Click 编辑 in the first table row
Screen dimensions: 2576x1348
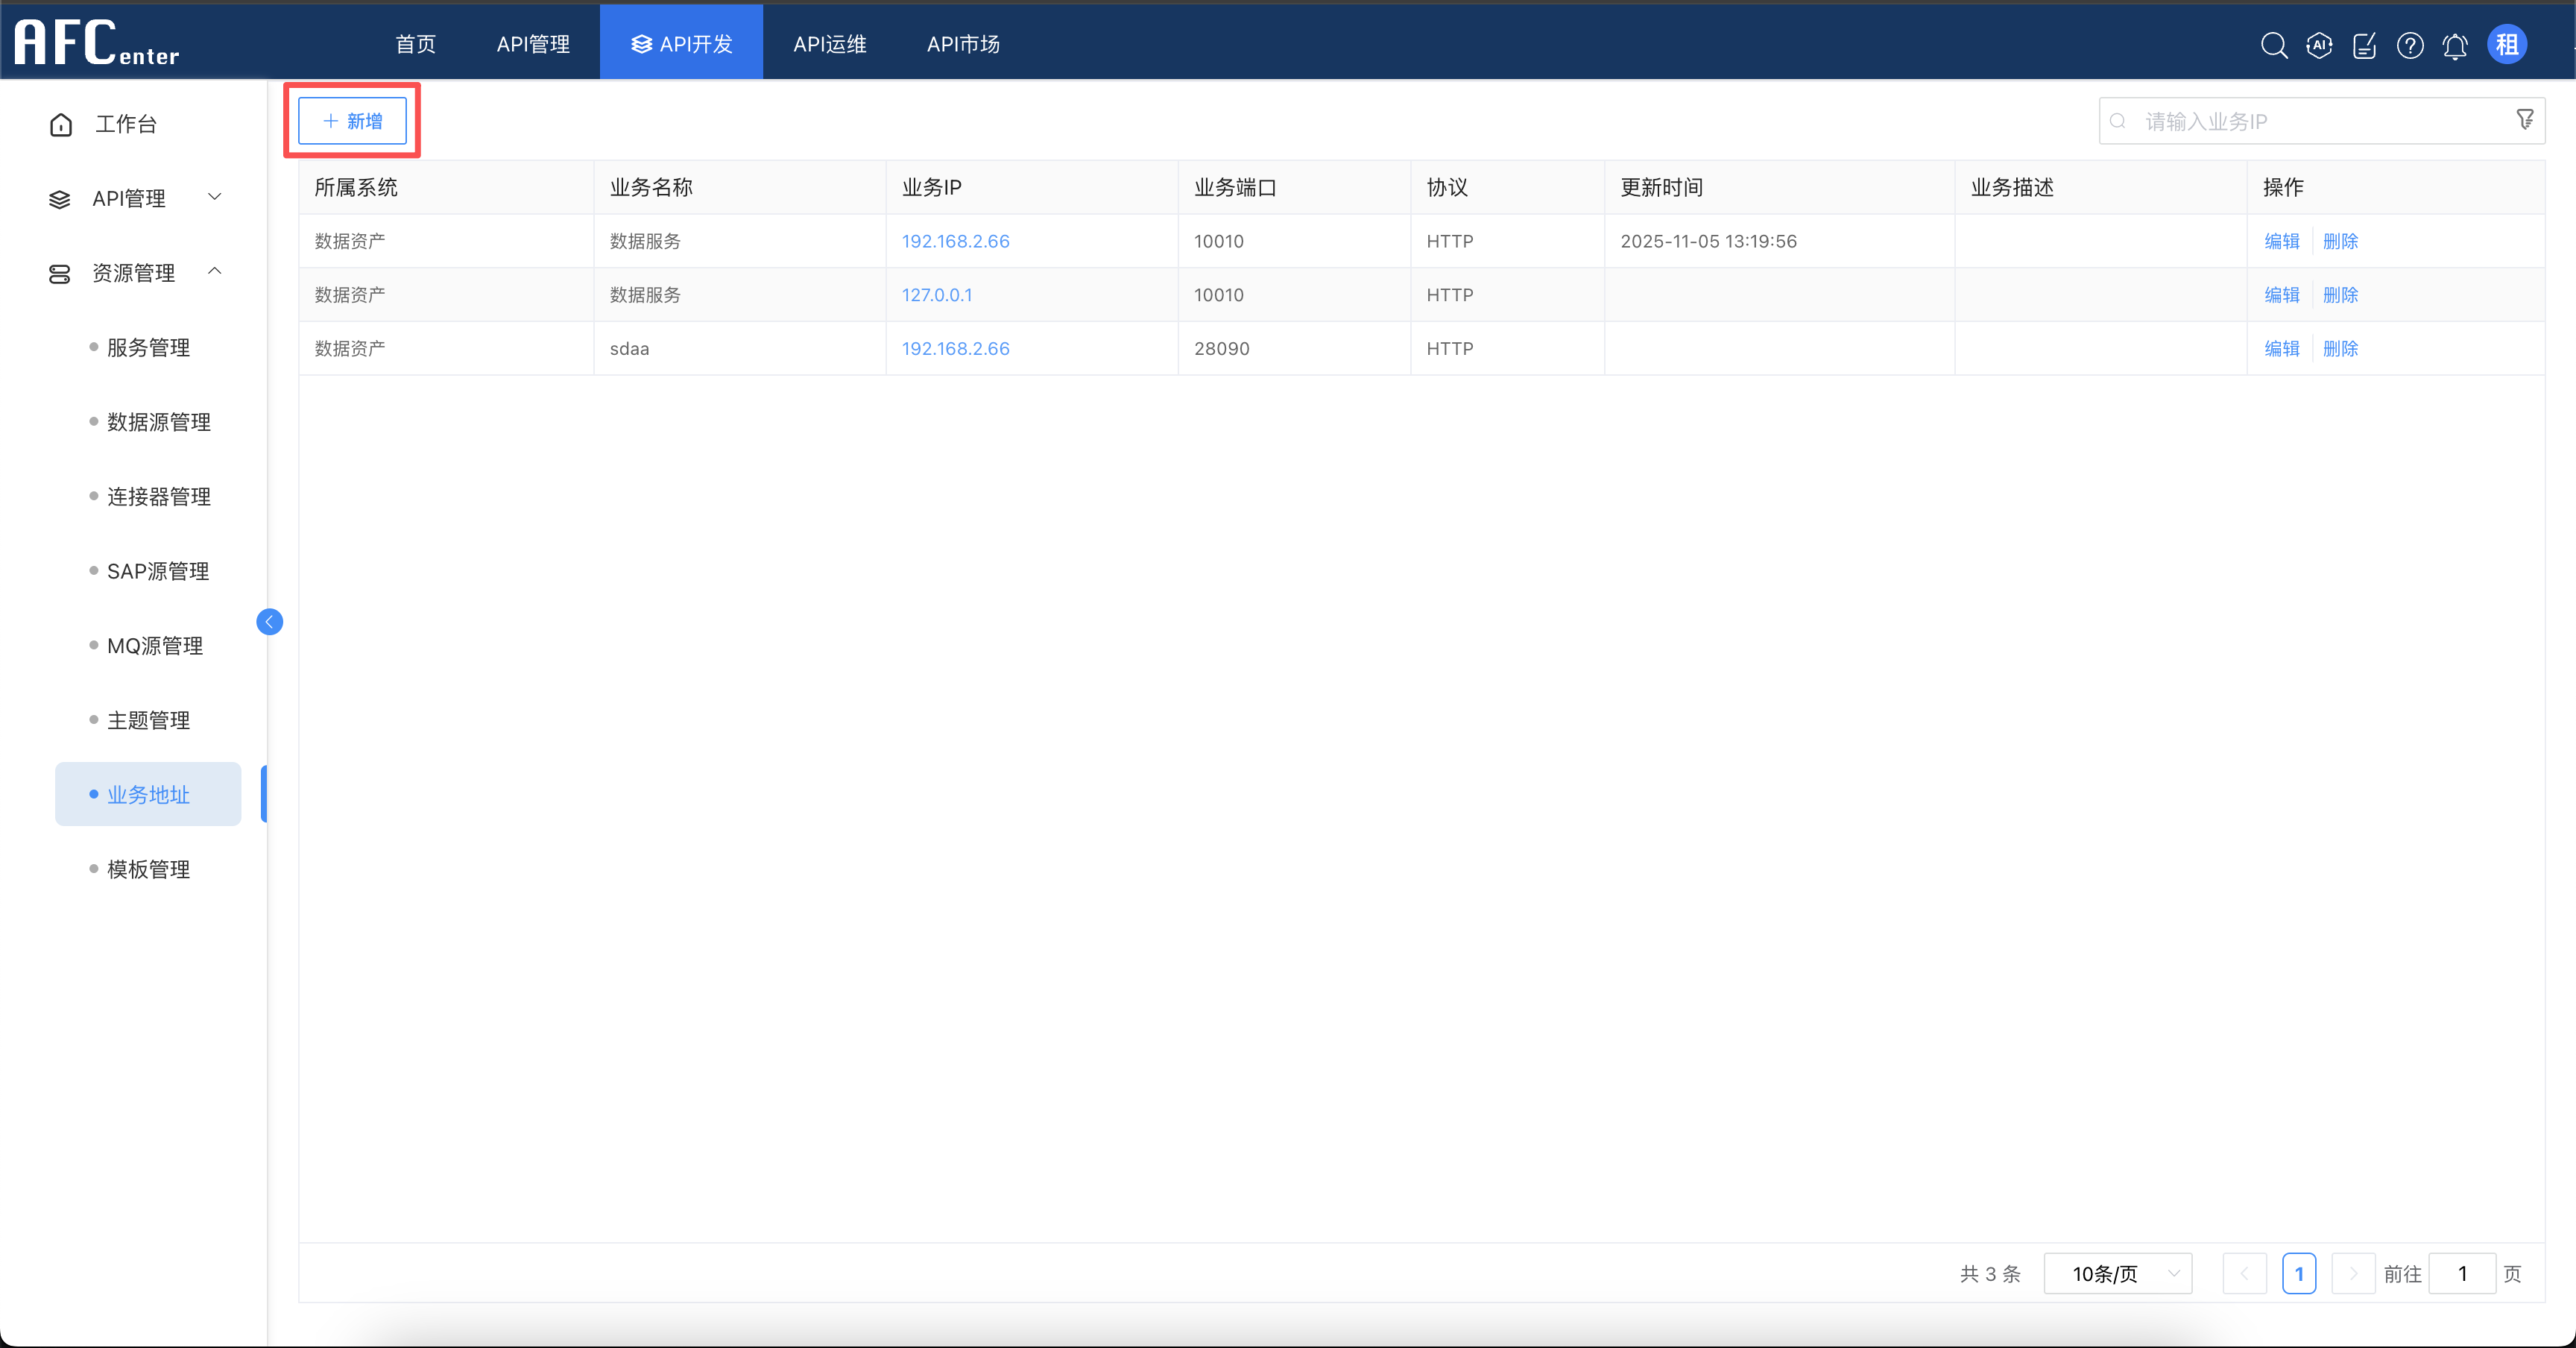(x=2281, y=241)
